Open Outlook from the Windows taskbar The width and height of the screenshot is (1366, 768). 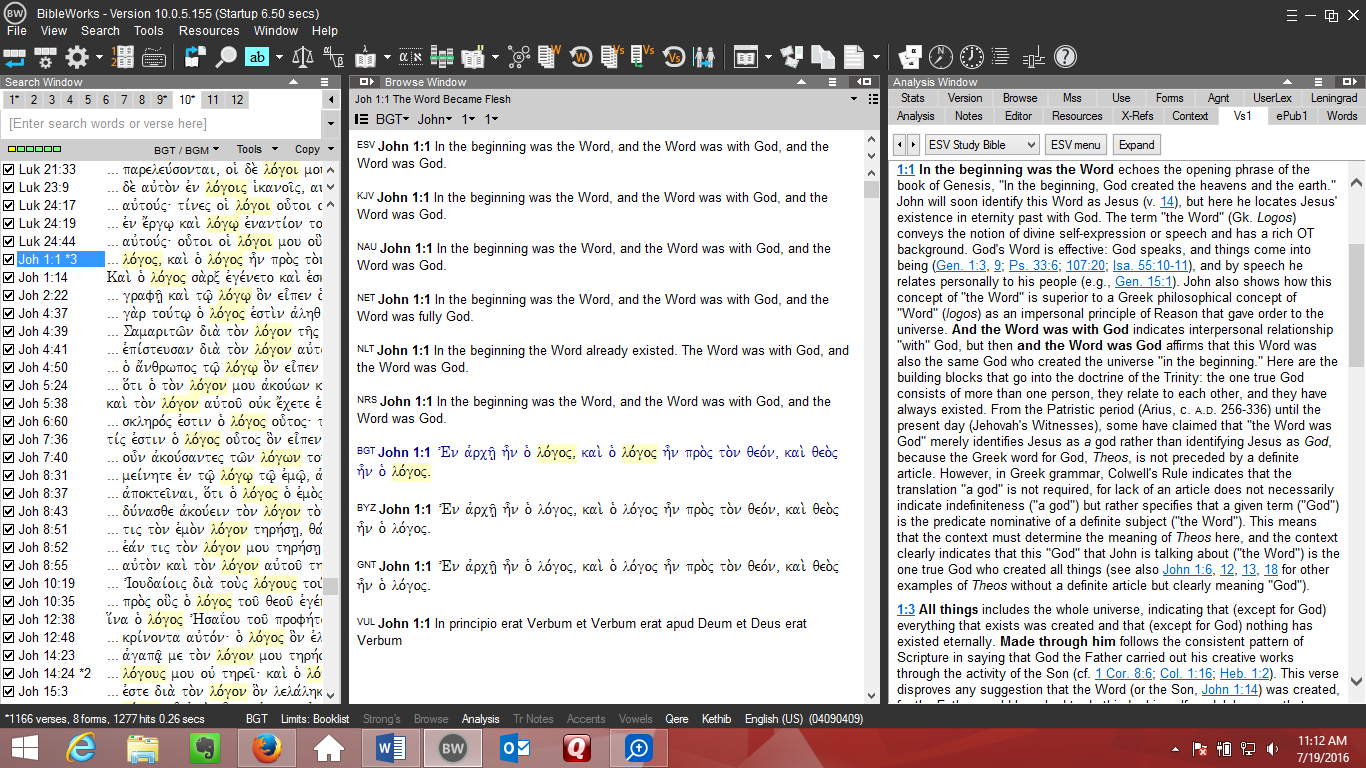pos(514,747)
